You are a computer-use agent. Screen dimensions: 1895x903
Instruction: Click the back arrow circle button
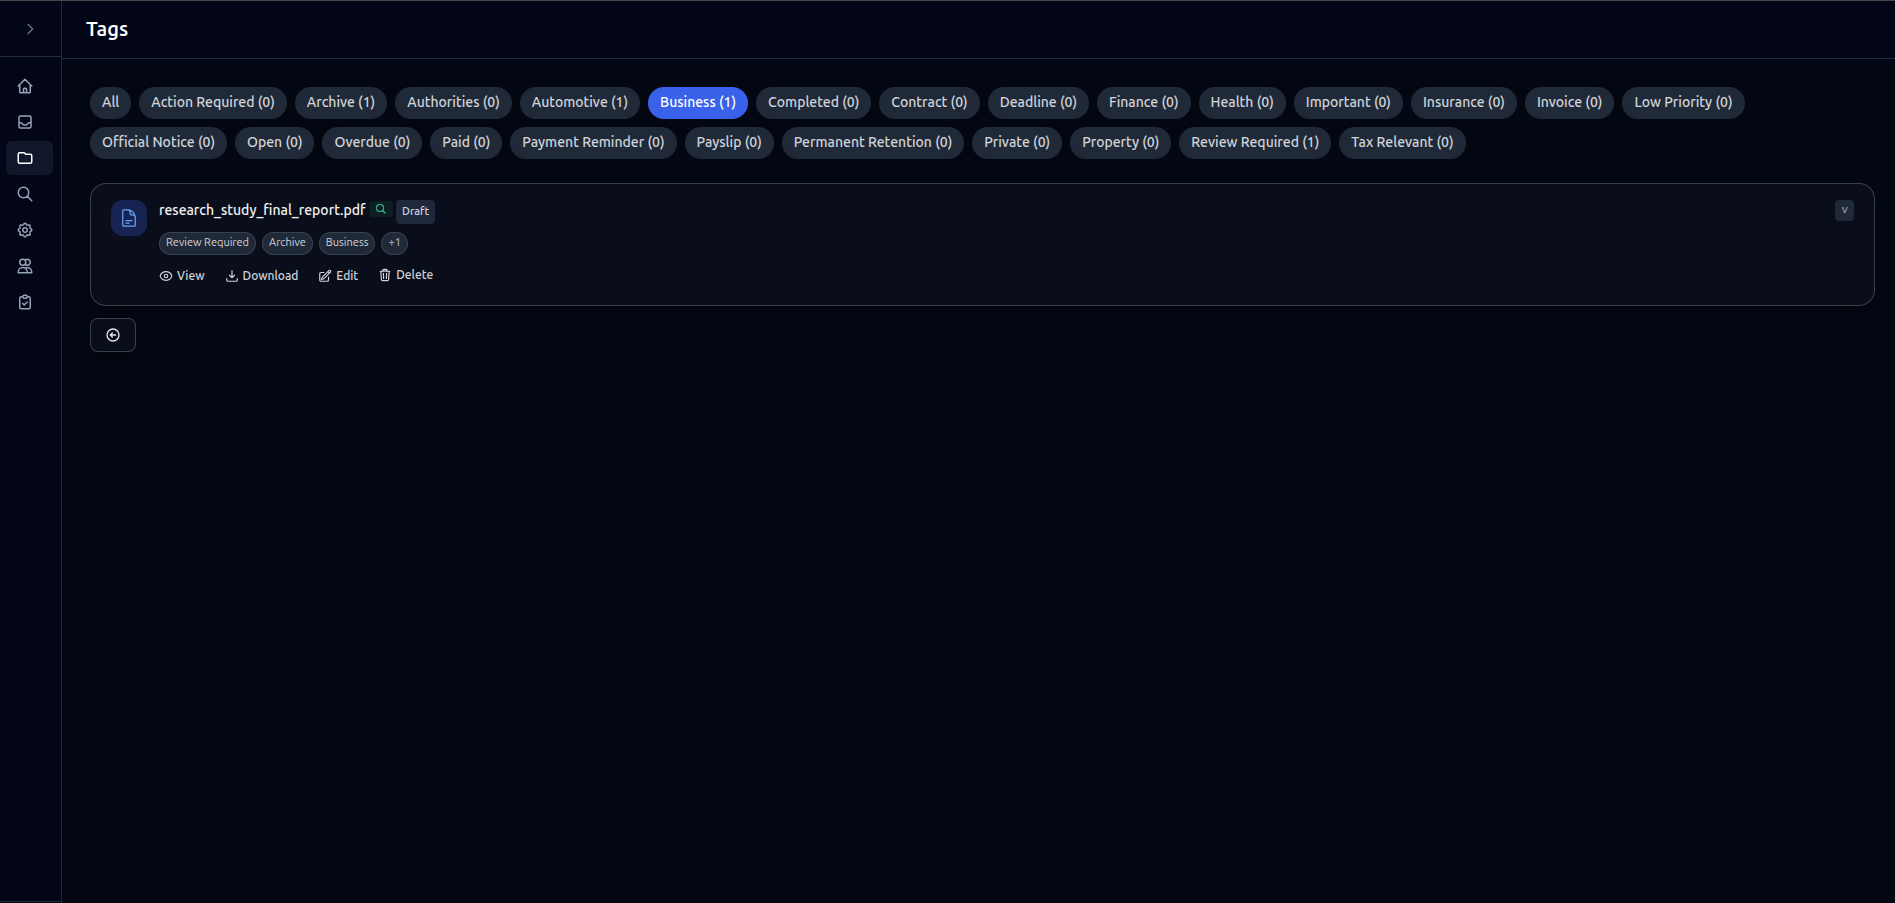[x=113, y=335]
